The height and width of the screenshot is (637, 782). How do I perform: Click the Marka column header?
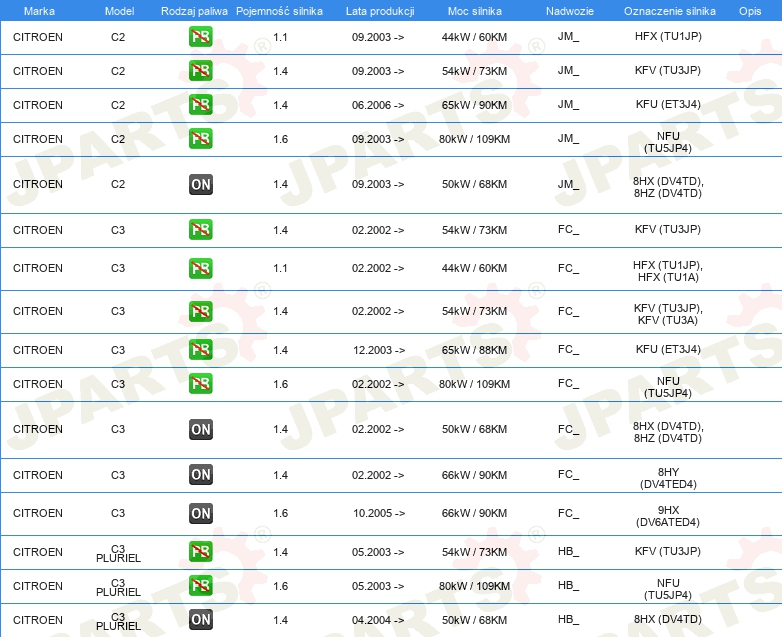[39, 11]
